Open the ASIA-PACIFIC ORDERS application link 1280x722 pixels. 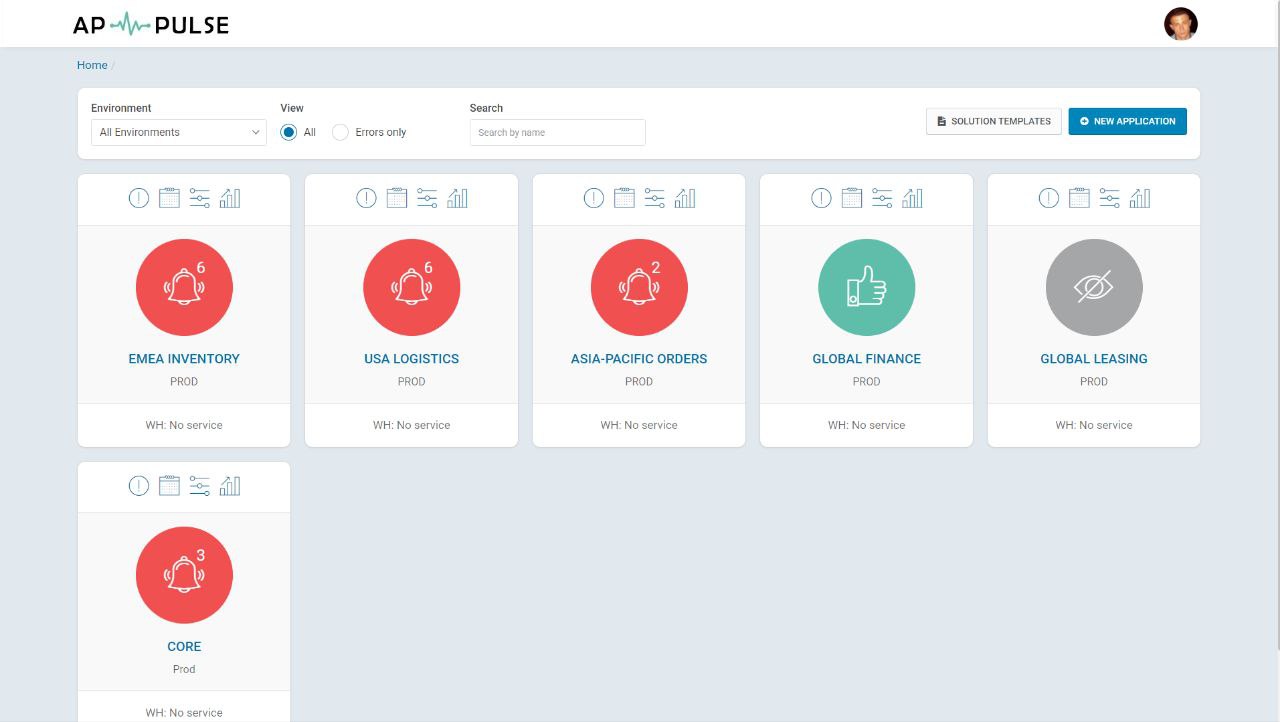tap(639, 359)
